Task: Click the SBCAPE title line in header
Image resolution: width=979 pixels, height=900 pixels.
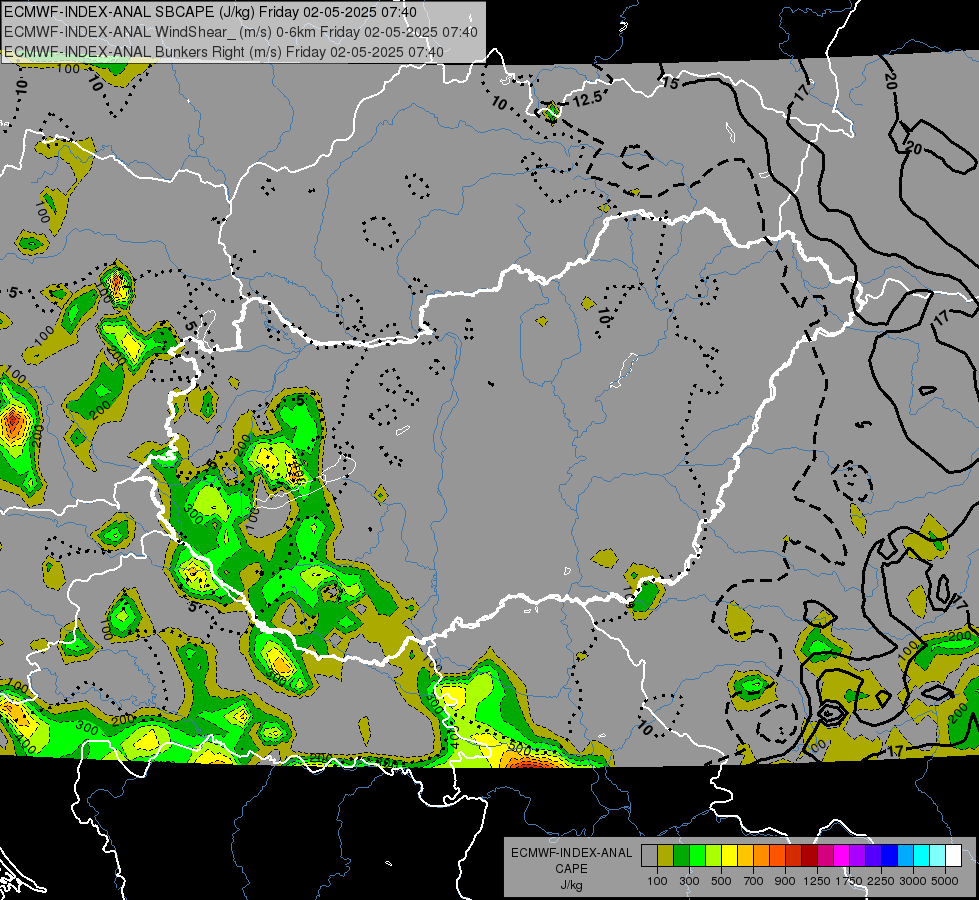Action: (x=210, y=12)
